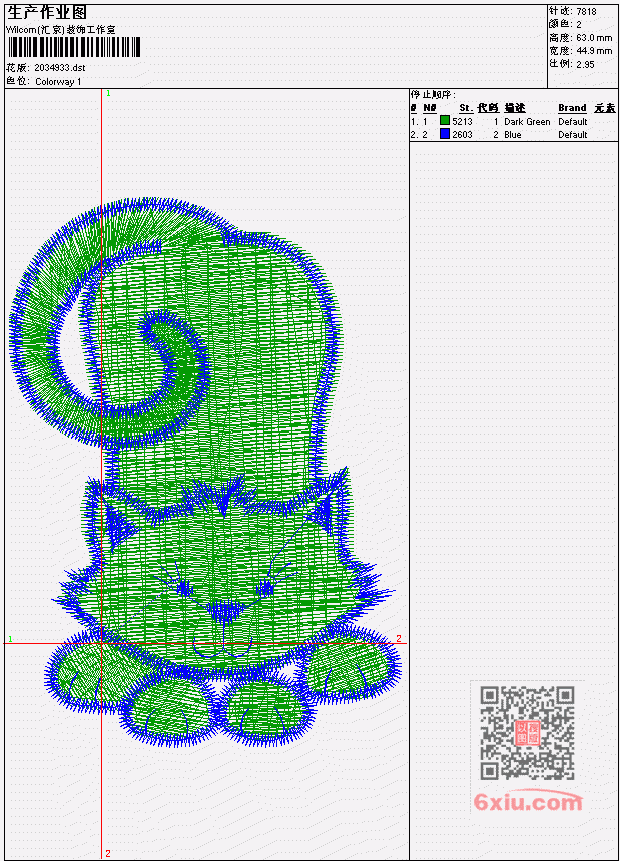This screenshot has height=861, width=620.
Task: Select the barcode under the Wilcom header
Action: [74, 47]
